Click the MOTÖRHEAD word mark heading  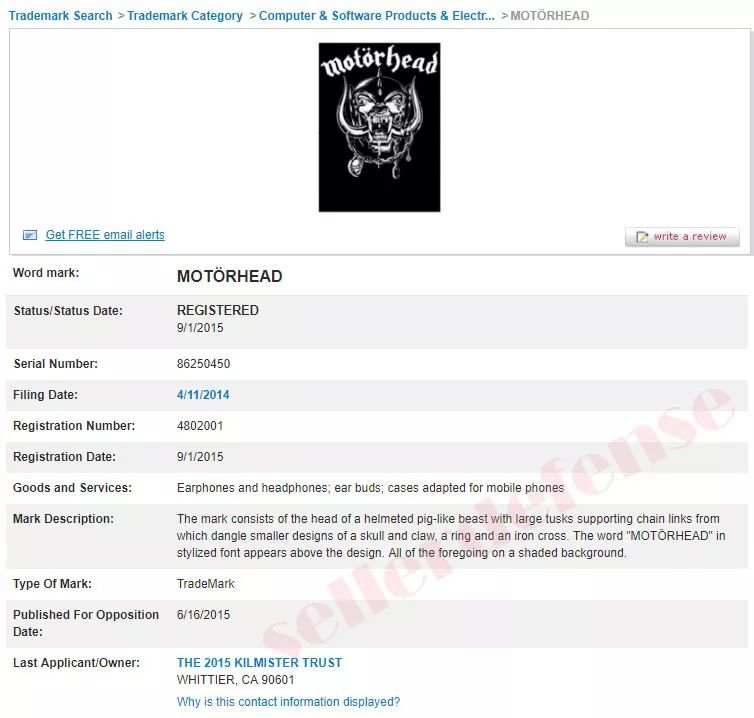229,277
